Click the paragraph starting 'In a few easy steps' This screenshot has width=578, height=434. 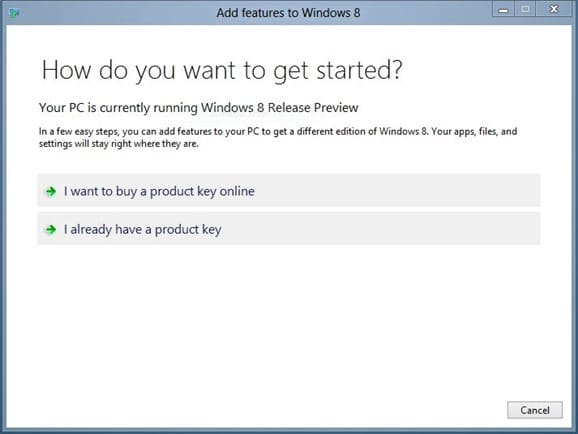point(278,137)
